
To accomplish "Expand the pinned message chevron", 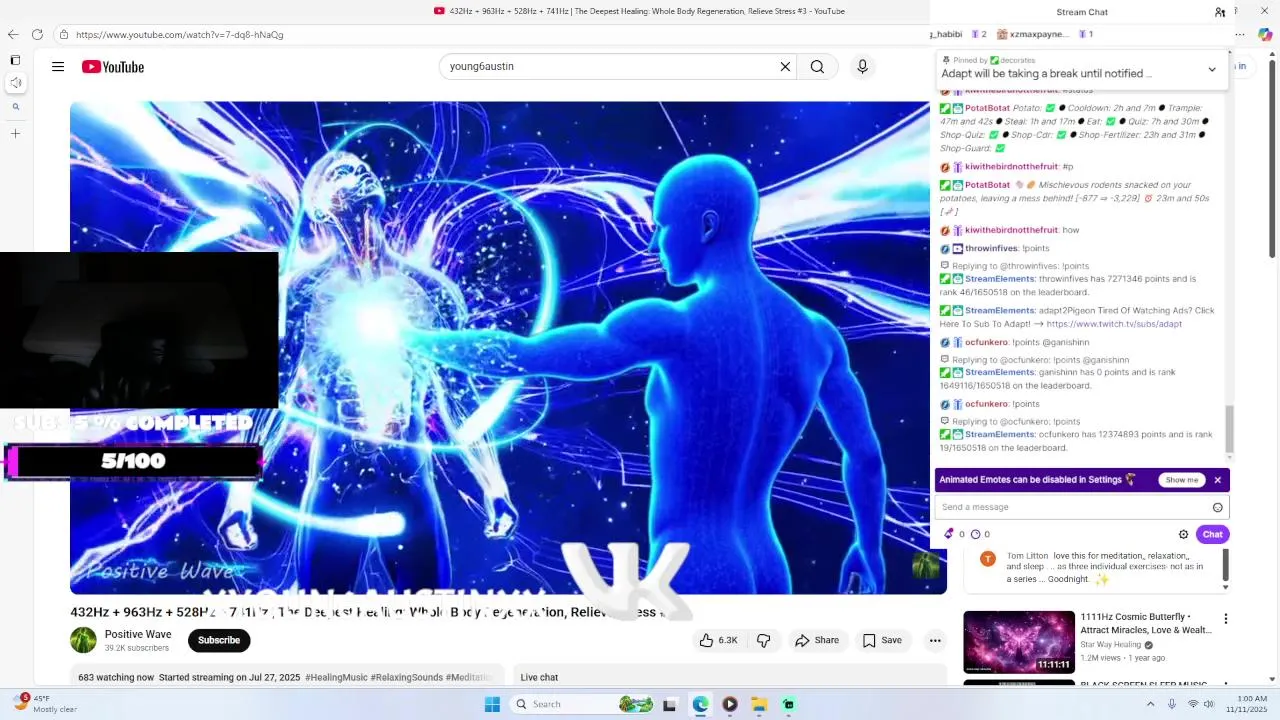I will [x=1212, y=70].
